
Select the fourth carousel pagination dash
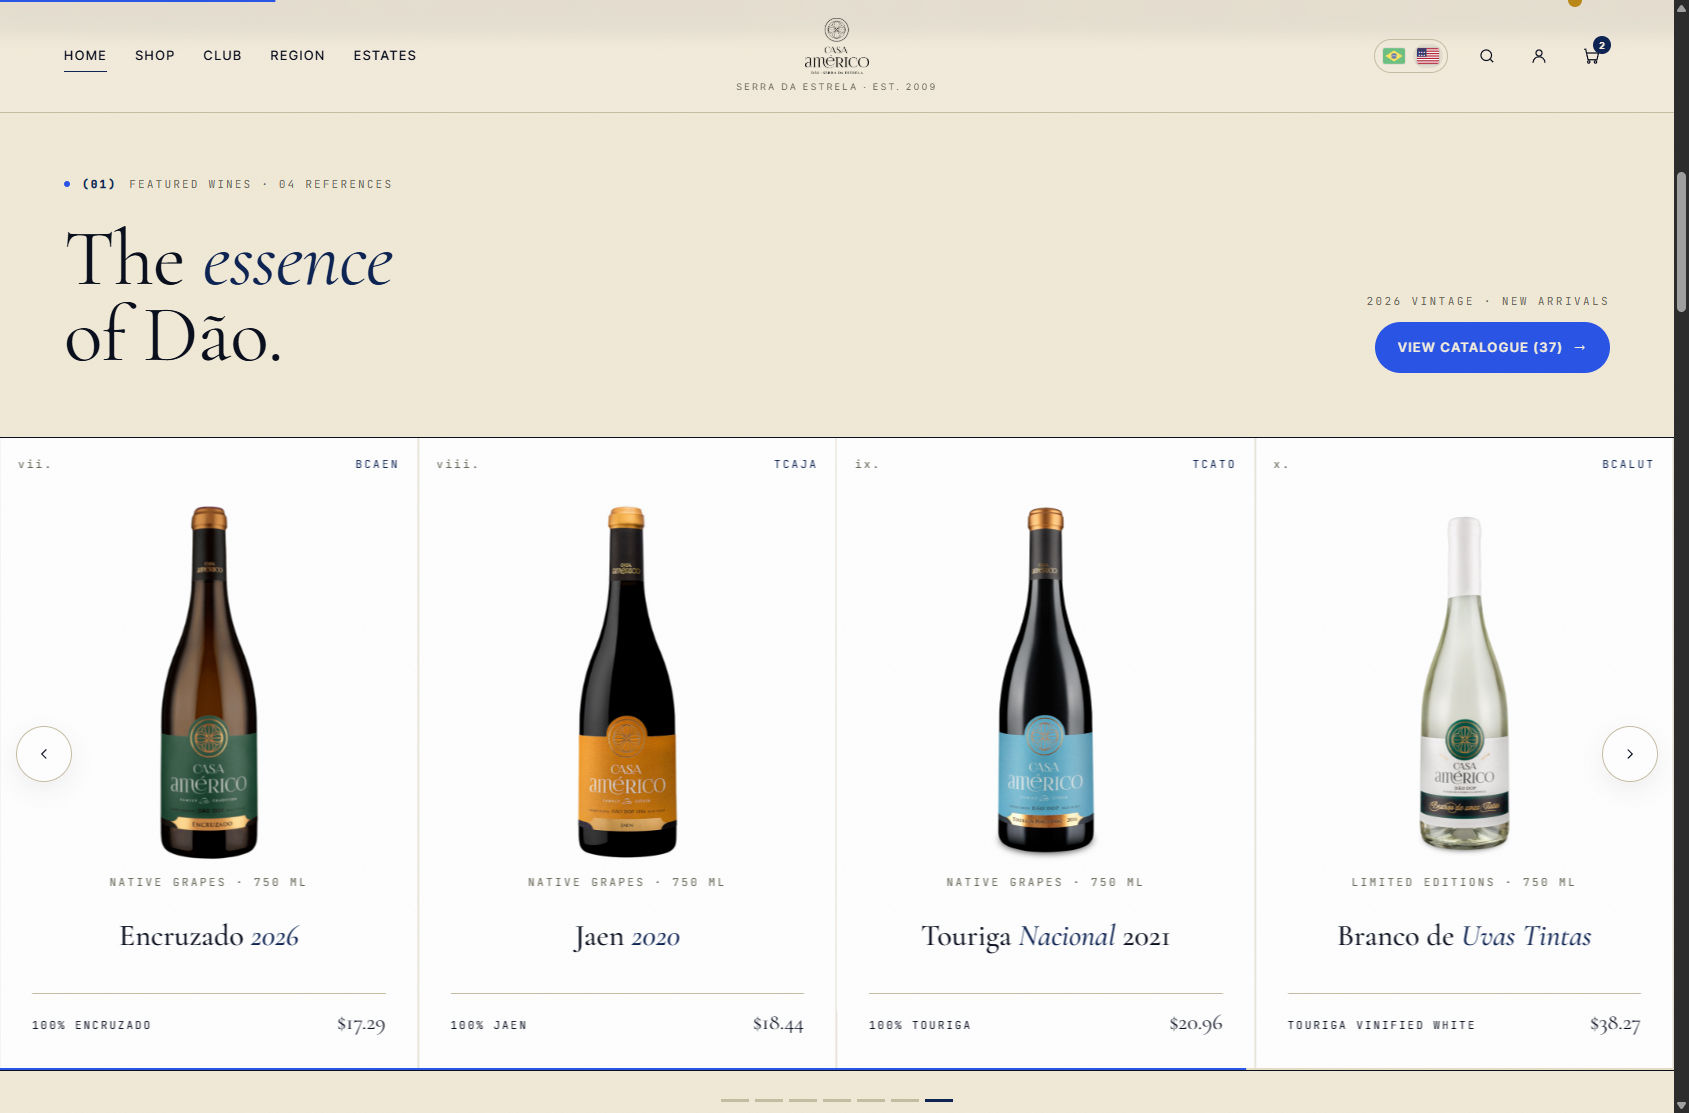pos(837,1100)
